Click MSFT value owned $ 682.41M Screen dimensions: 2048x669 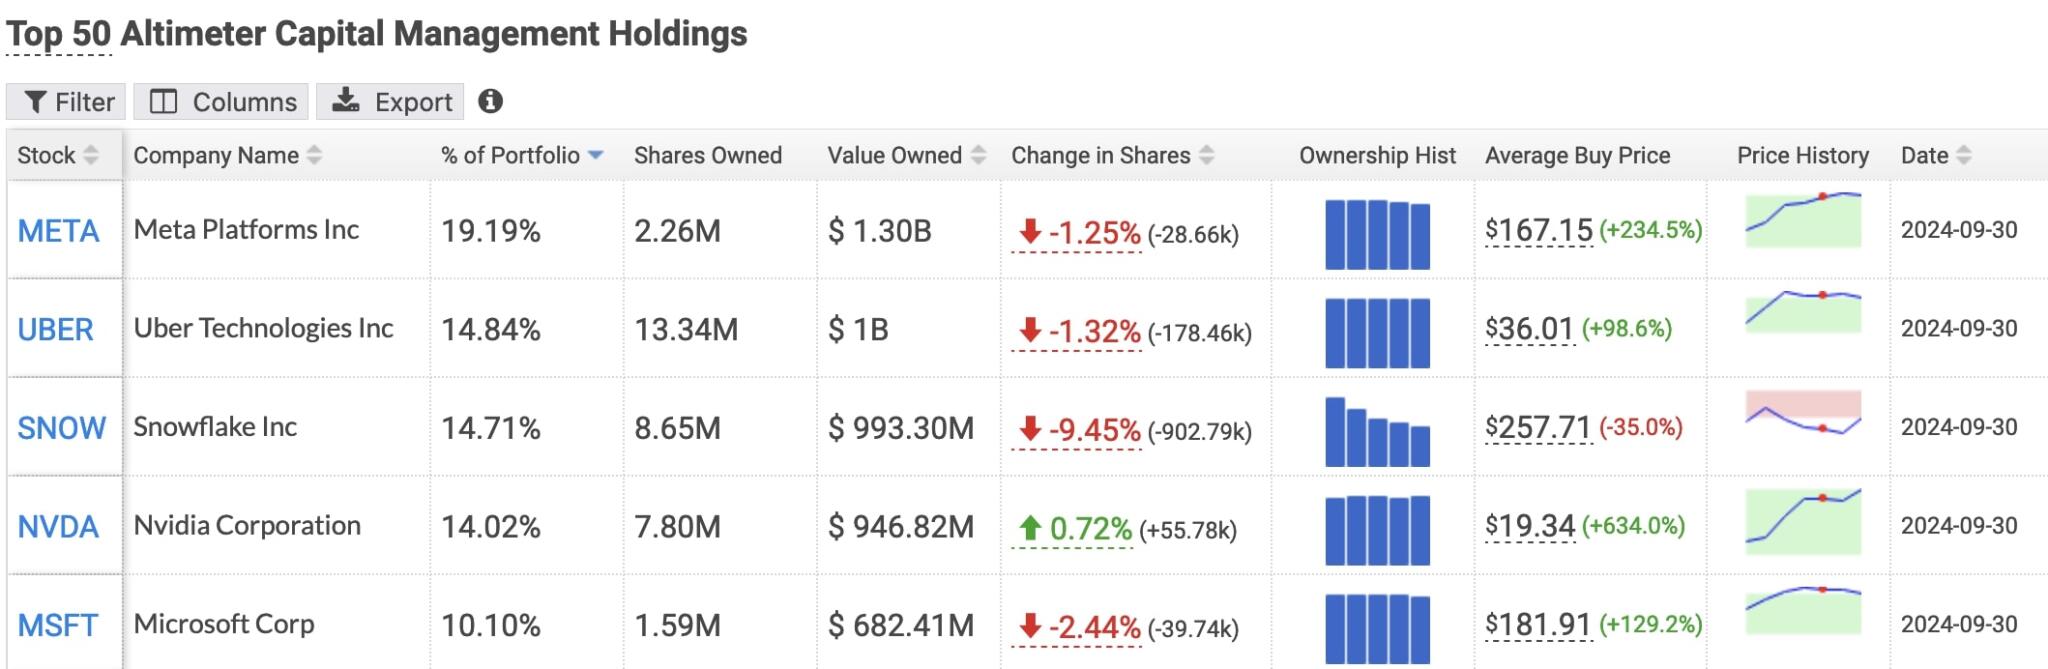click(x=901, y=625)
